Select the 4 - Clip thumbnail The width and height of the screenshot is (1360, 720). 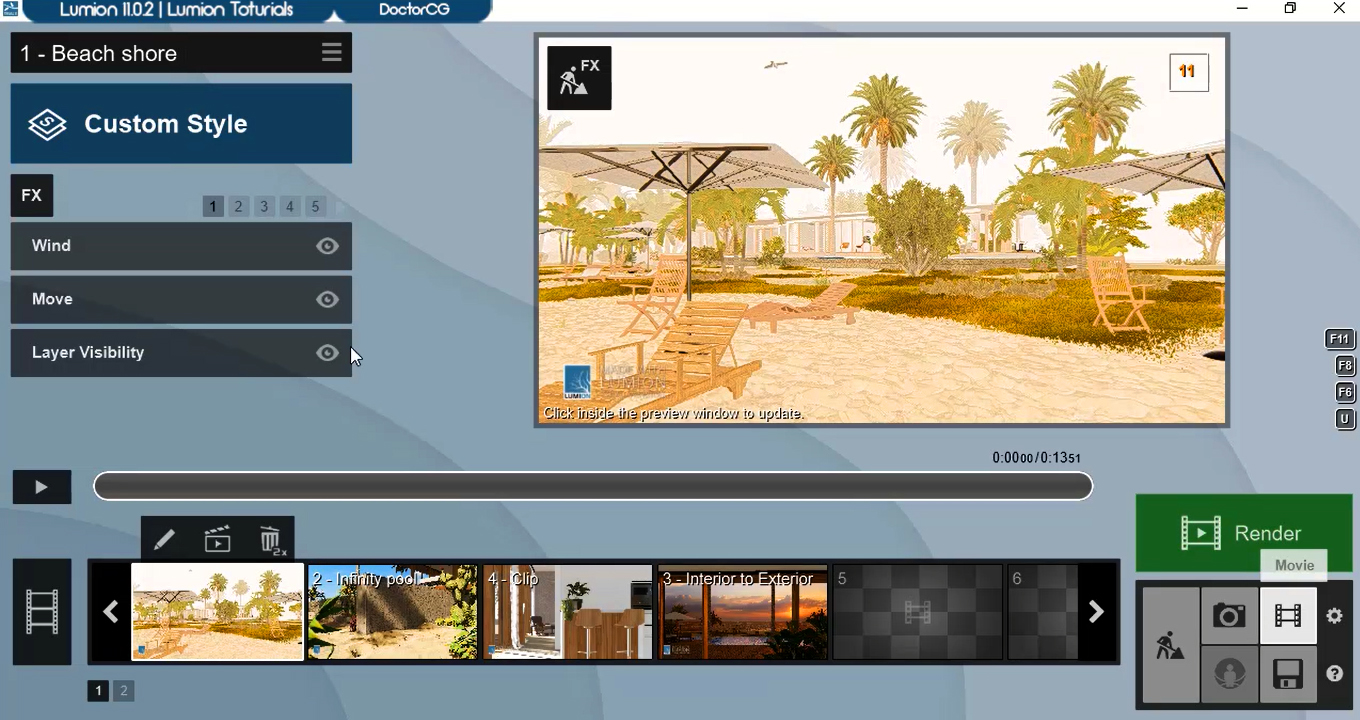point(568,612)
